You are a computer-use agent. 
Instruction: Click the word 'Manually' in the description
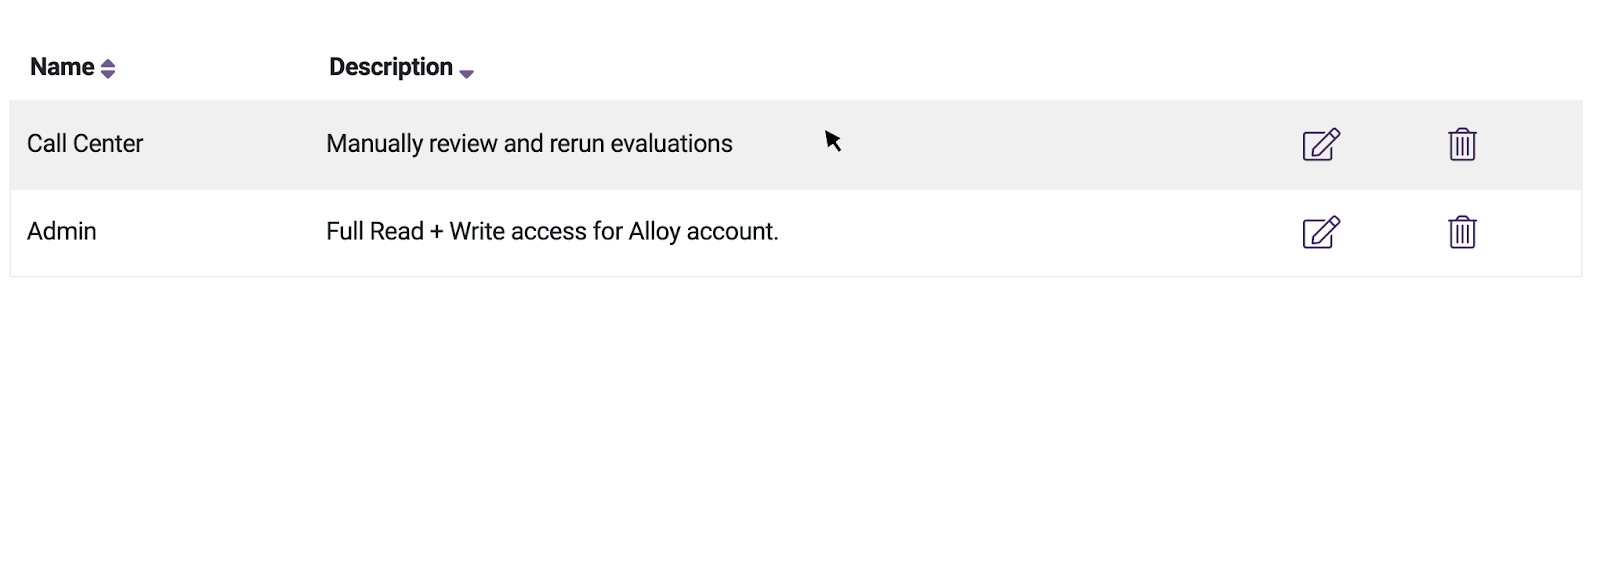click(x=375, y=144)
